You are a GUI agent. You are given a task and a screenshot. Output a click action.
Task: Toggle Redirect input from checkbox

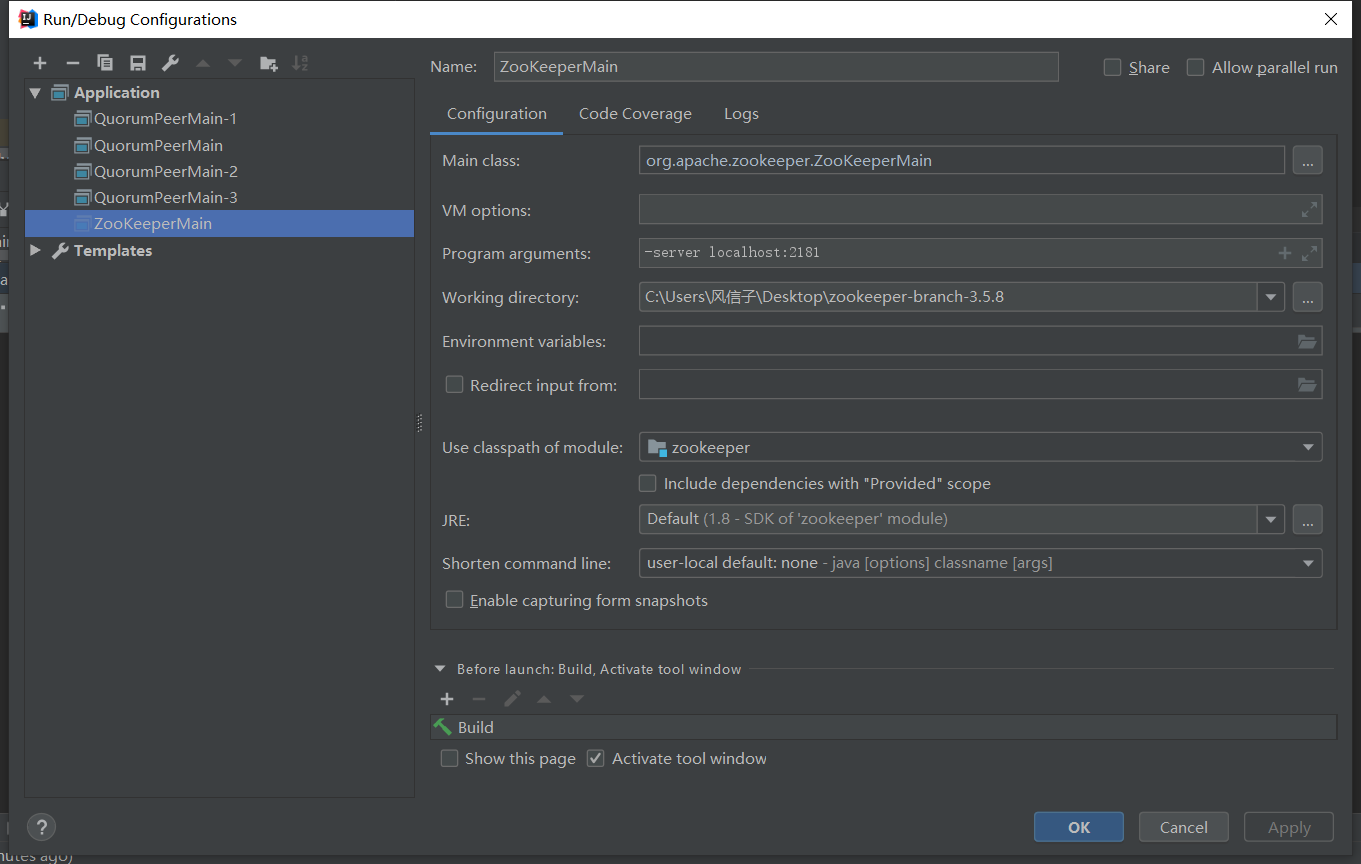(454, 384)
